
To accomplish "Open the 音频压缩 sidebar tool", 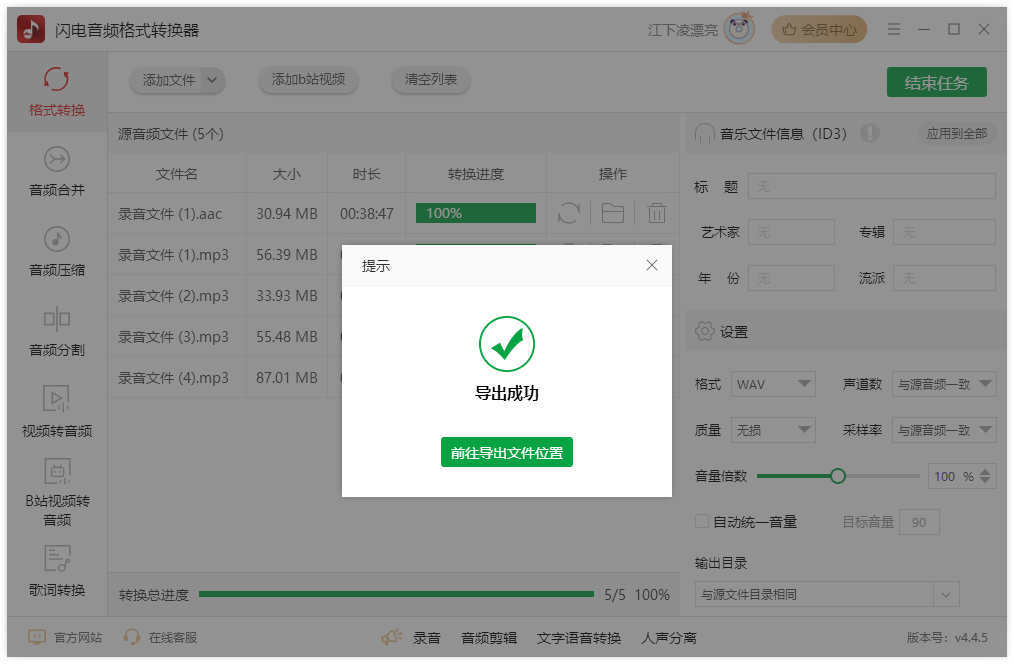I will (57, 253).
